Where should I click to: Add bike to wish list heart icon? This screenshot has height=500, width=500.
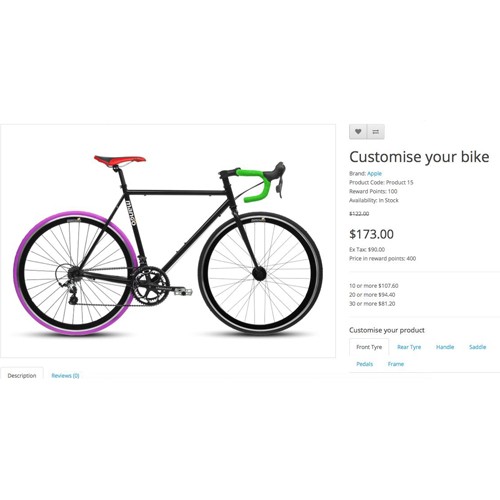click(358, 132)
